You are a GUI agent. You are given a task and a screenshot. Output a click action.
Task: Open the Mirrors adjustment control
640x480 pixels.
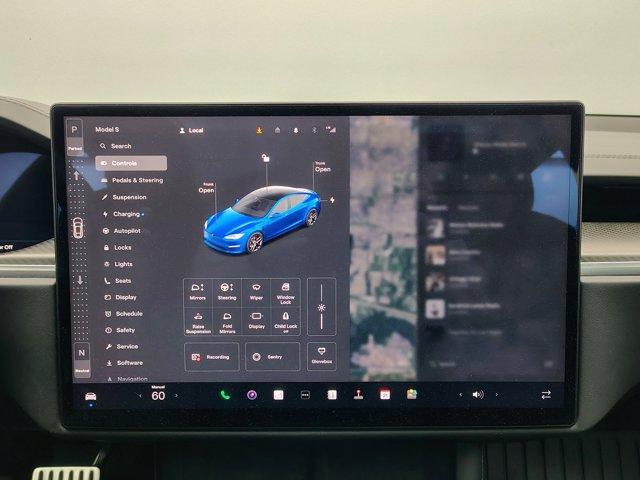tap(198, 292)
